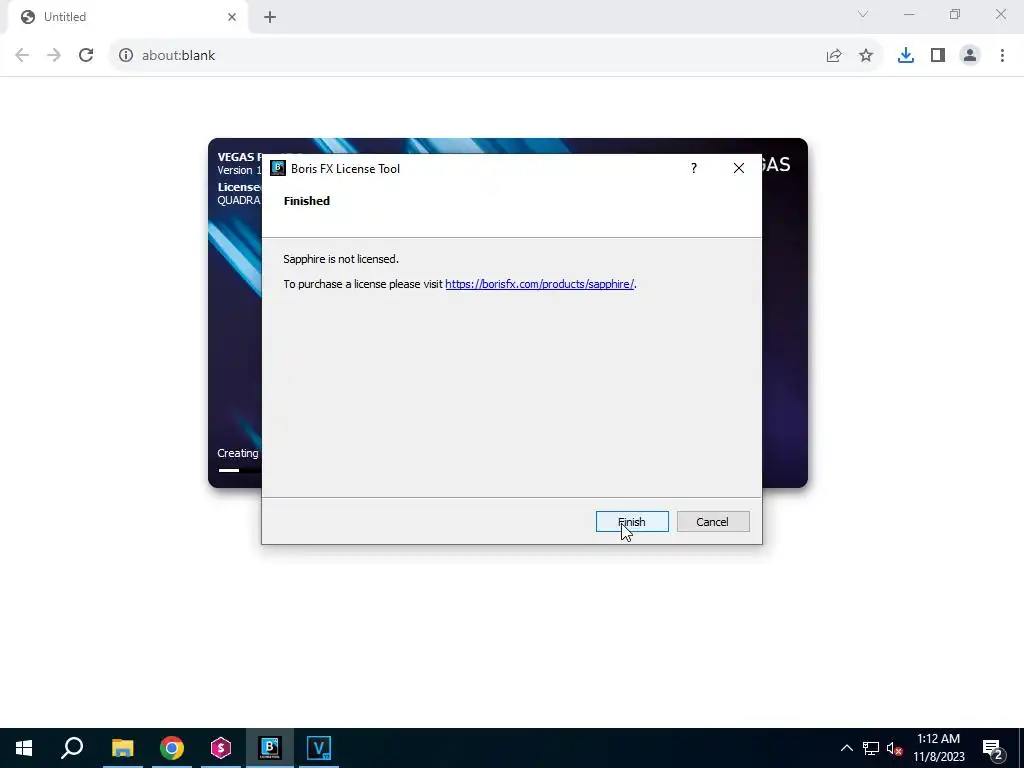
Task: Click the muted volume tray icon
Action: [894, 748]
